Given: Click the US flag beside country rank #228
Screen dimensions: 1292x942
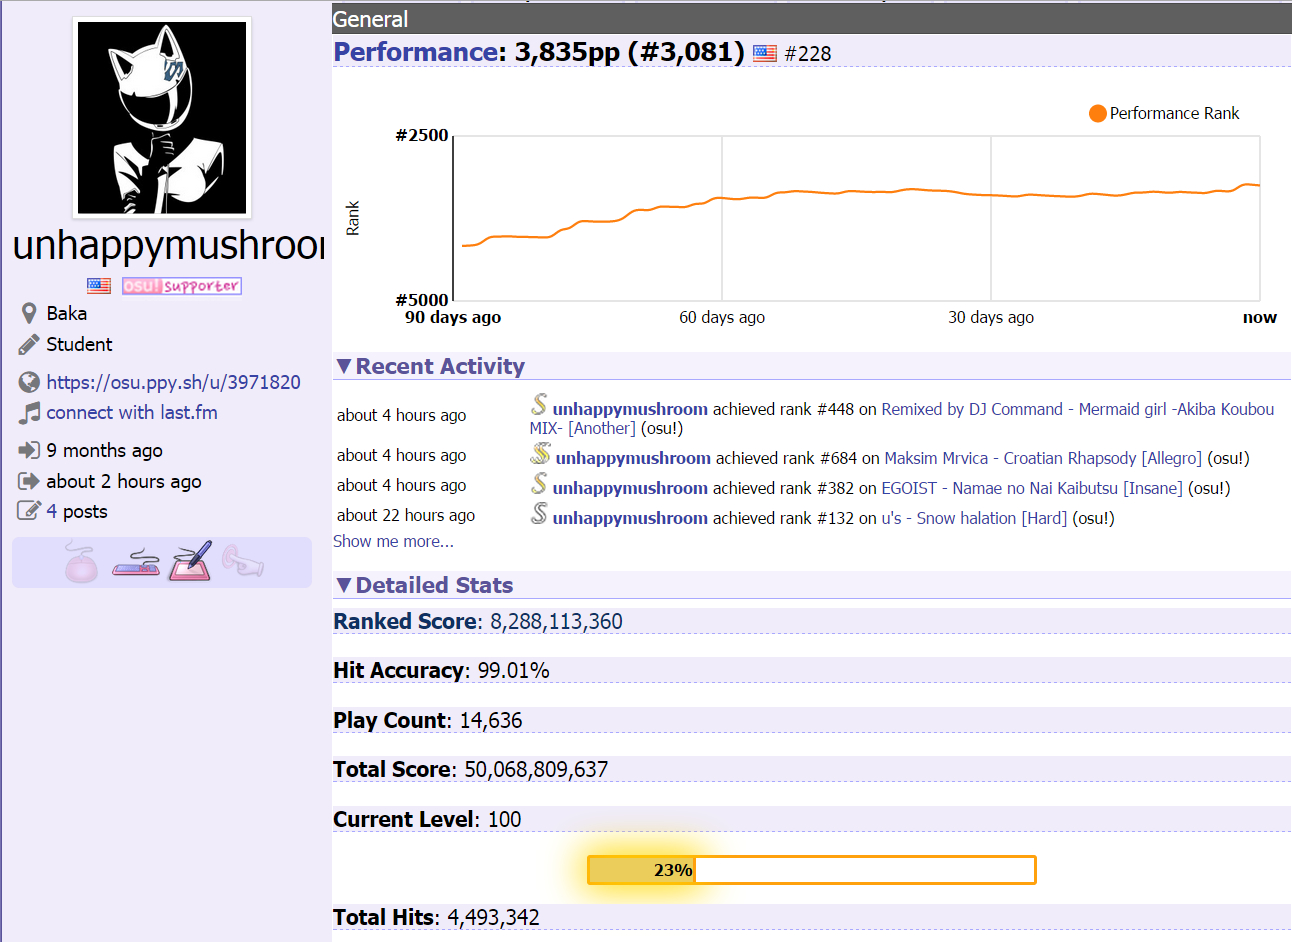Looking at the screenshot, I should (765, 54).
